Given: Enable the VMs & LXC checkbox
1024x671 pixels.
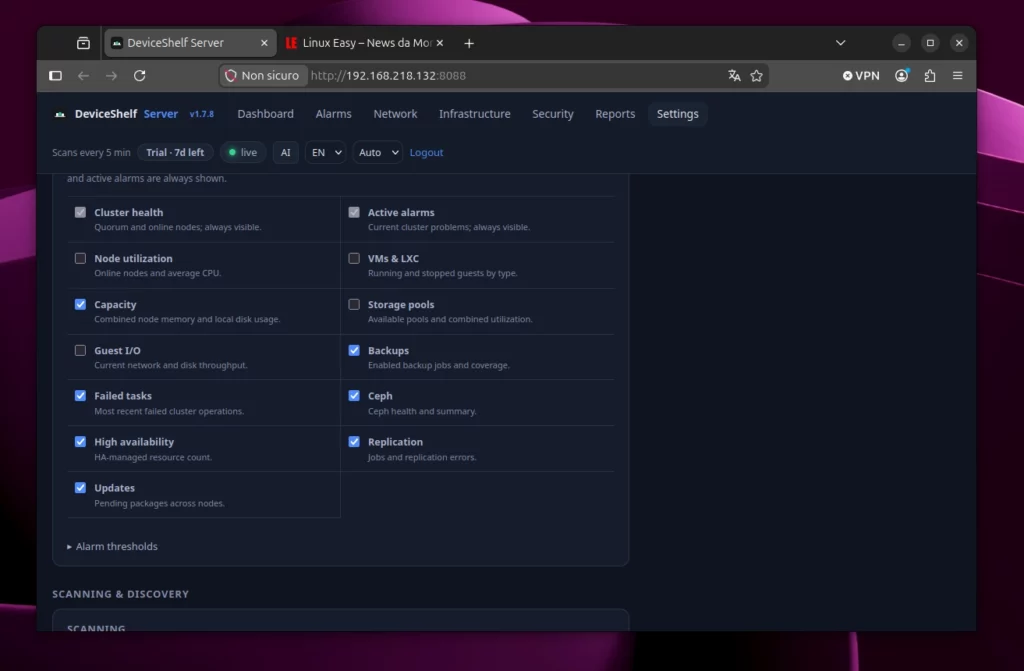Looking at the screenshot, I should click(354, 258).
